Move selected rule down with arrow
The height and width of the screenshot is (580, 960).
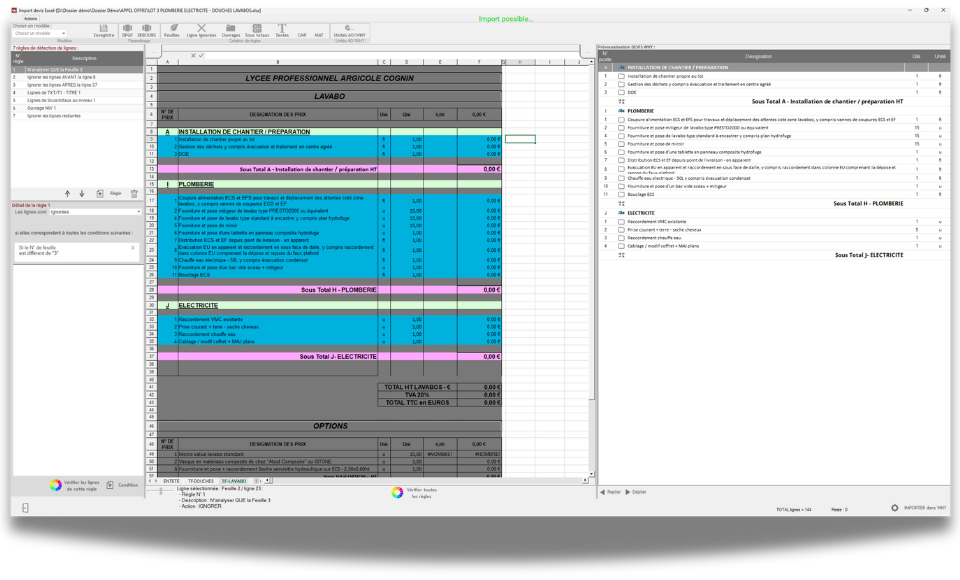coord(82,194)
